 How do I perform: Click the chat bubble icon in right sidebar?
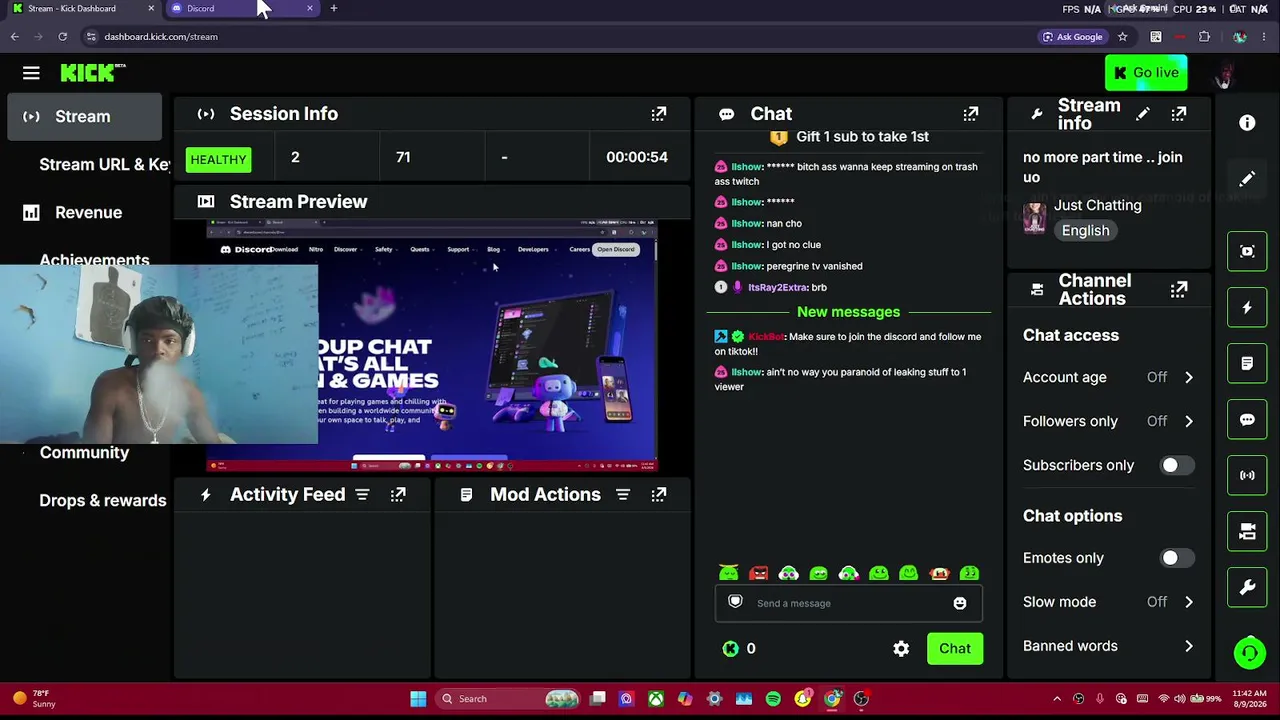point(1247,420)
